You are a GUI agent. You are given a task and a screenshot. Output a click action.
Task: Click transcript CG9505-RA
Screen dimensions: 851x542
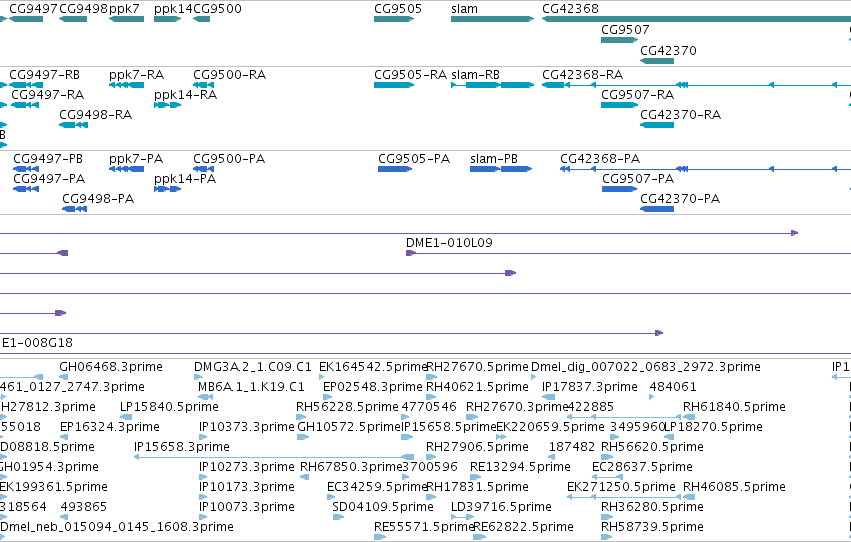click(394, 85)
